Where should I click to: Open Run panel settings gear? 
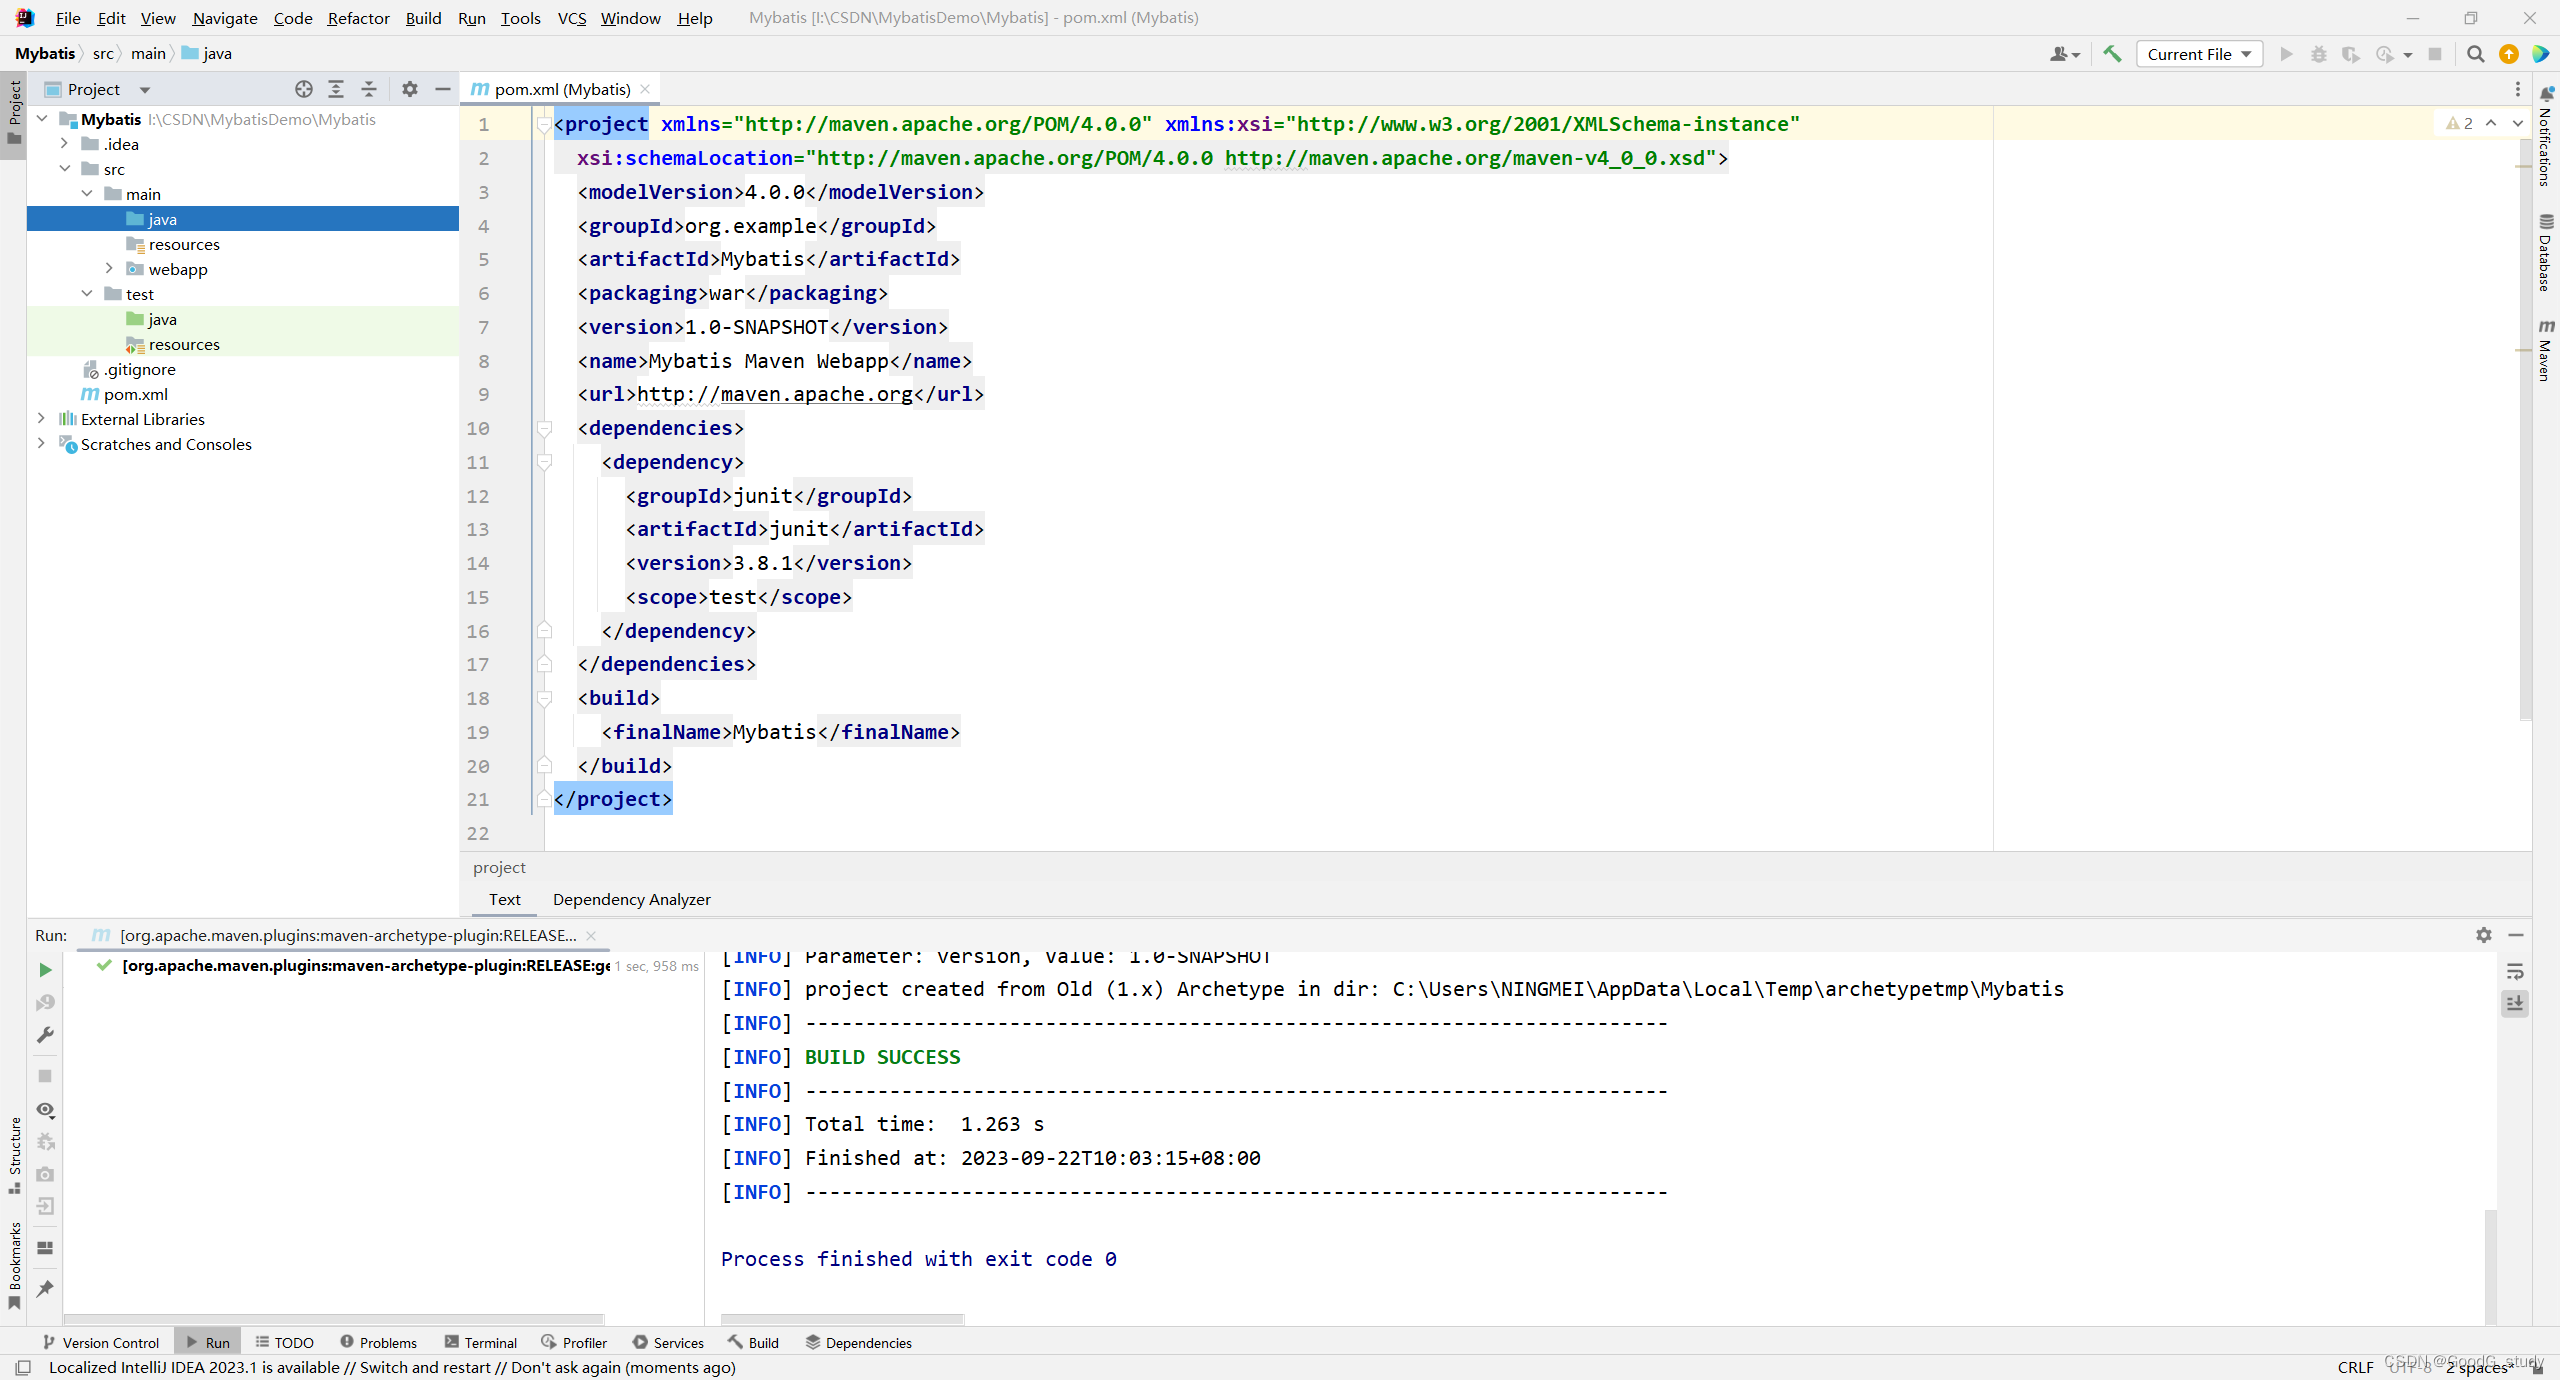click(x=2483, y=935)
